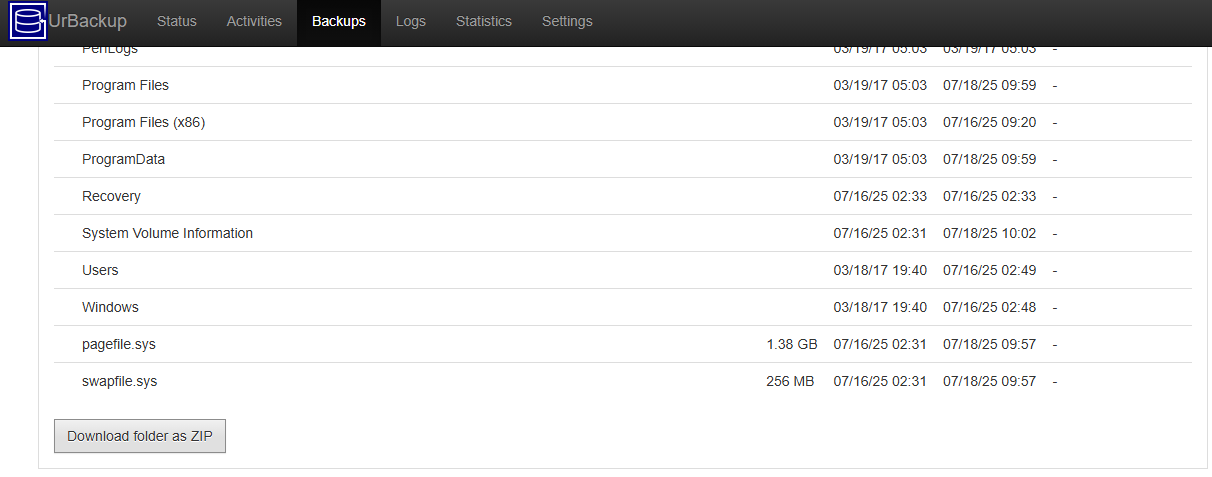Click the UrBackup brand name text
Viewport: 1212px width, 477px height.
88,21
